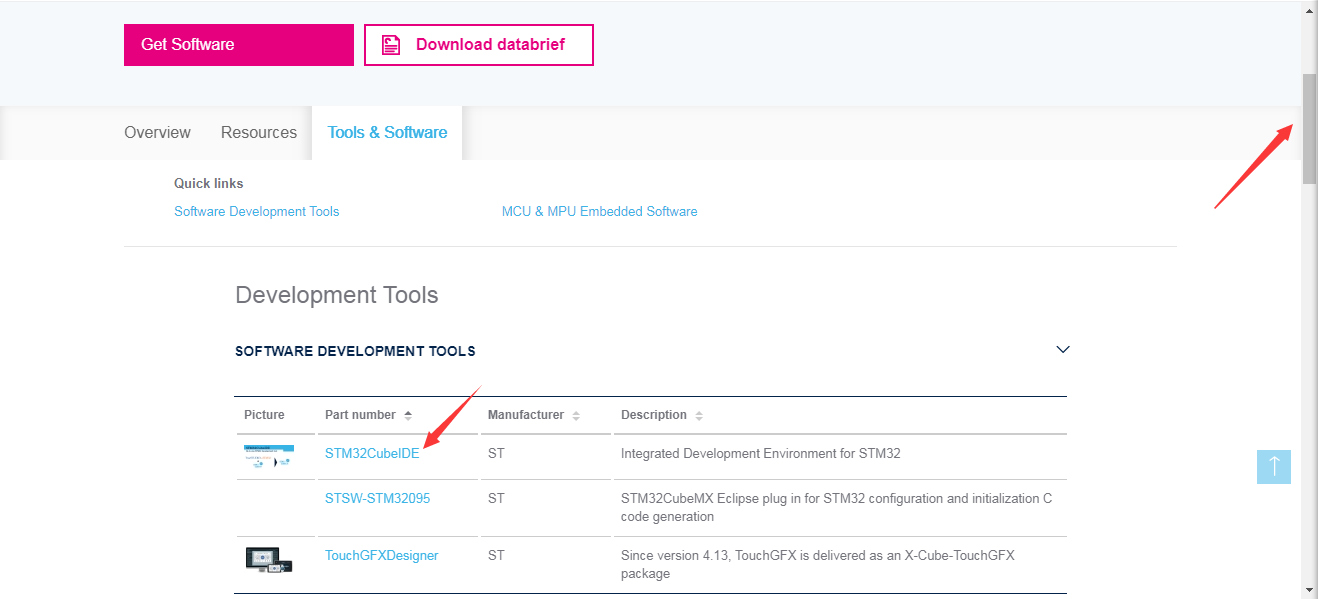This screenshot has width=1318, height=599.
Task: Click the Get Software button
Action: (x=239, y=45)
